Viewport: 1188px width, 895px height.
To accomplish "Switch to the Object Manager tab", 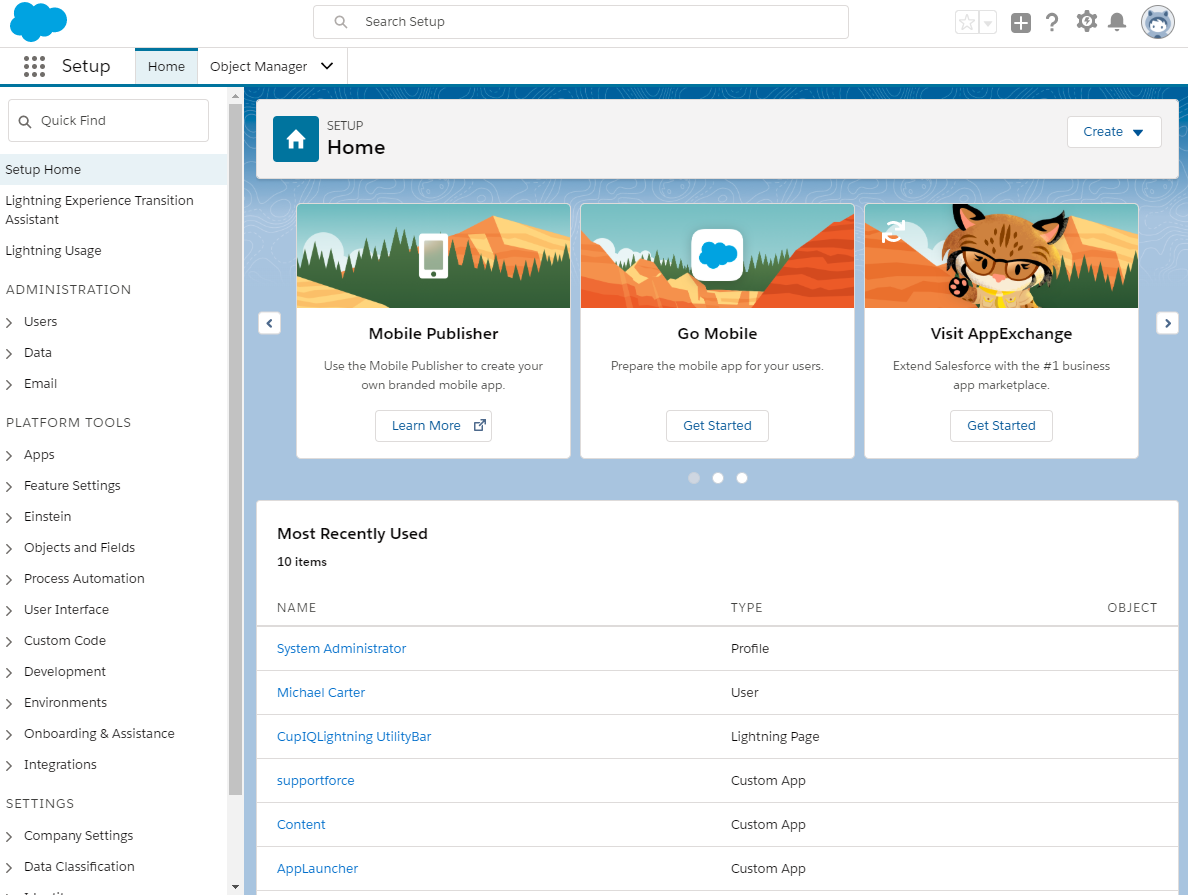I will click(258, 67).
